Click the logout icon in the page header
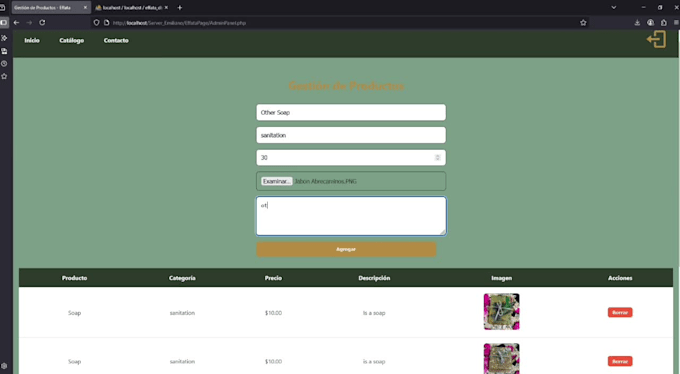Viewport: 680px width, 374px height. pos(656,40)
